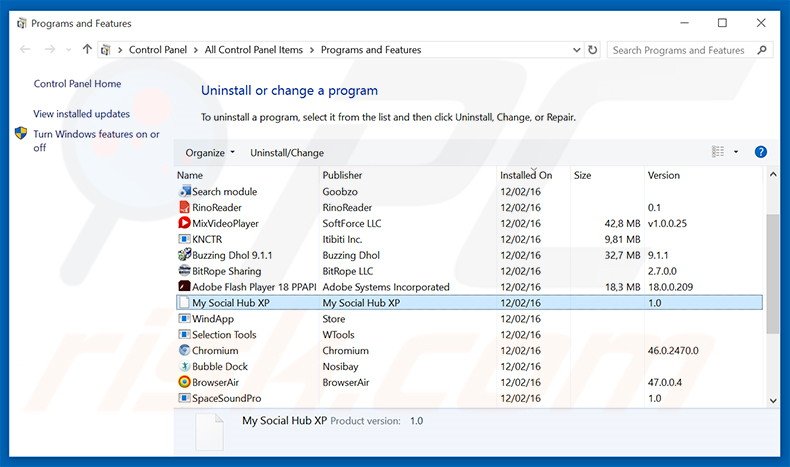Viewport: 790px width, 467px height.
Task: Open Control Panel Home link
Action: tap(77, 84)
